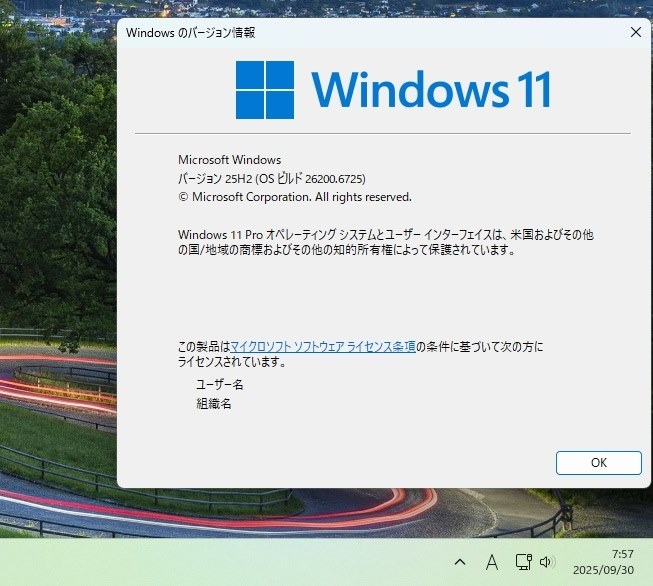Viewport: 653px width, 586px height.
Task: Click the IME input mode A indicator
Action: coord(492,562)
